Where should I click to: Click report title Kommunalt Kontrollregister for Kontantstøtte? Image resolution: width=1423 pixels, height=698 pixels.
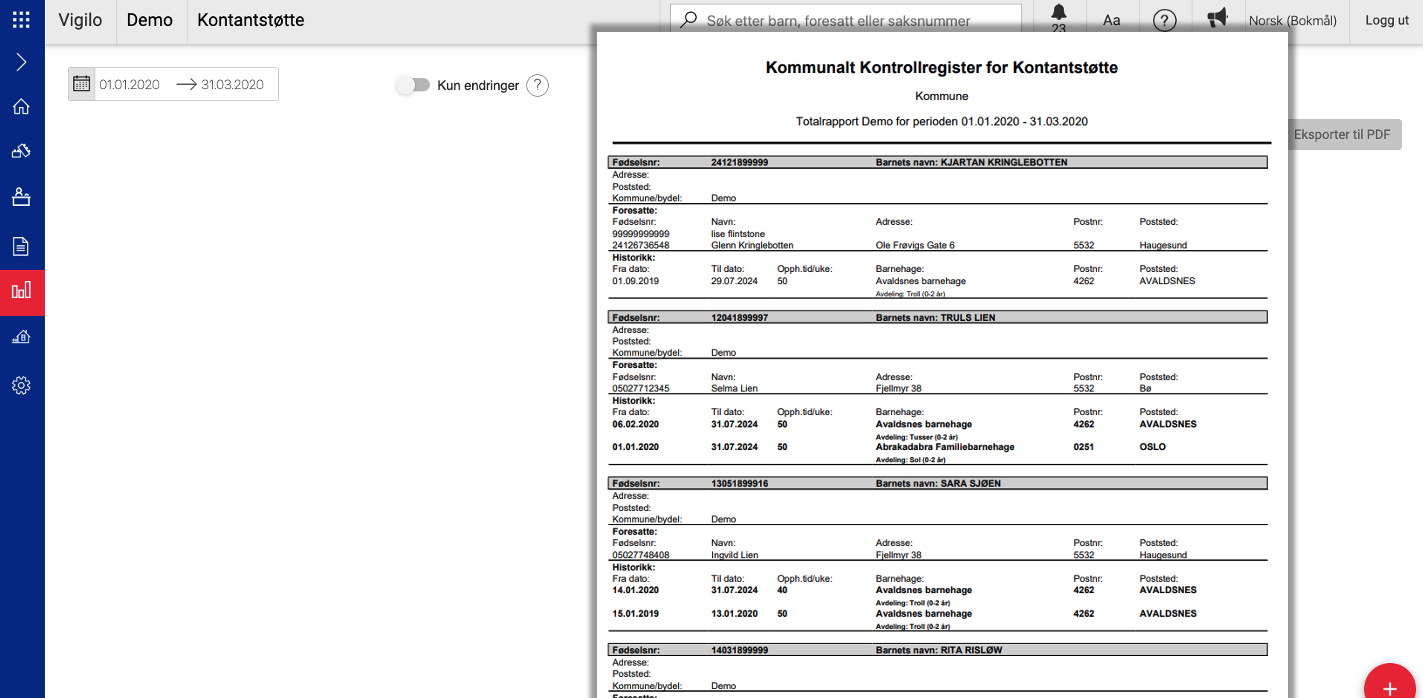(x=942, y=68)
